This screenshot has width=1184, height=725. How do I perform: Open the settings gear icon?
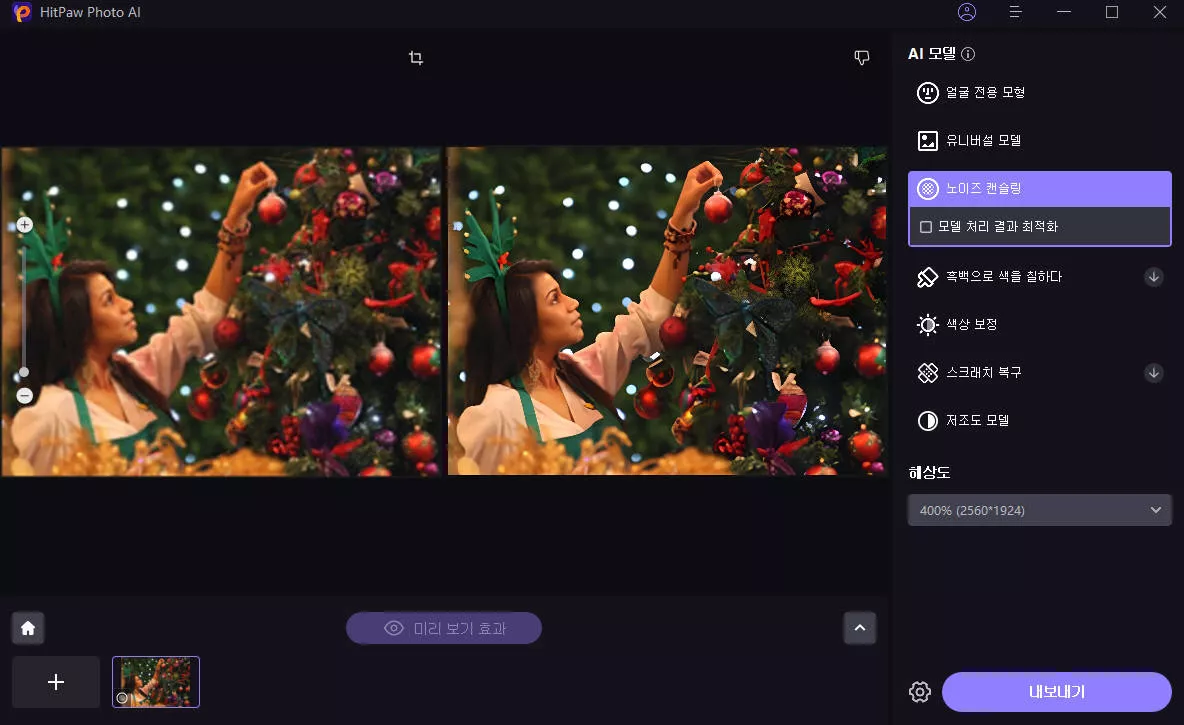tap(920, 692)
